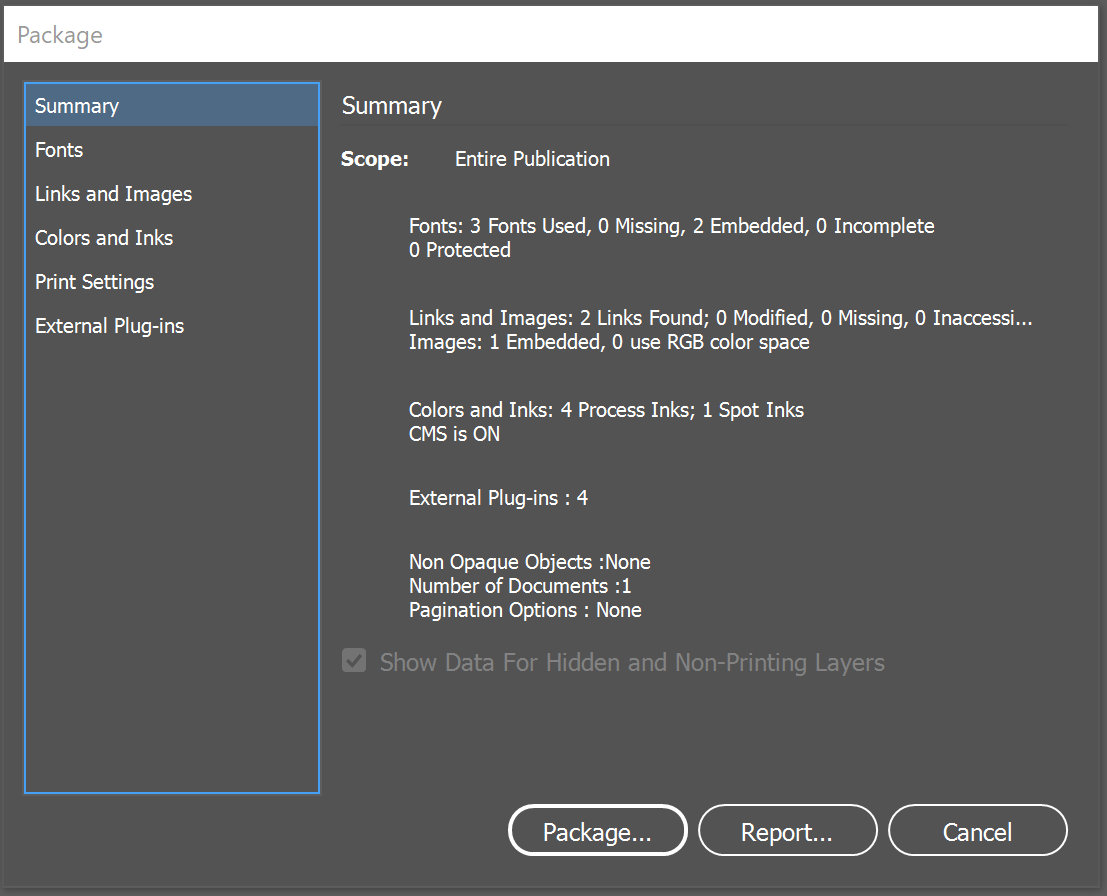Viewport: 1107px width, 896px height.
Task: Select the Summary category
Action: (77, 105)
